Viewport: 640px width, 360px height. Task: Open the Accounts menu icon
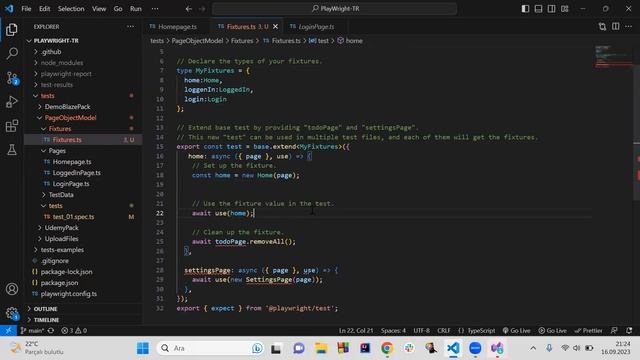(x=12, y=289)
